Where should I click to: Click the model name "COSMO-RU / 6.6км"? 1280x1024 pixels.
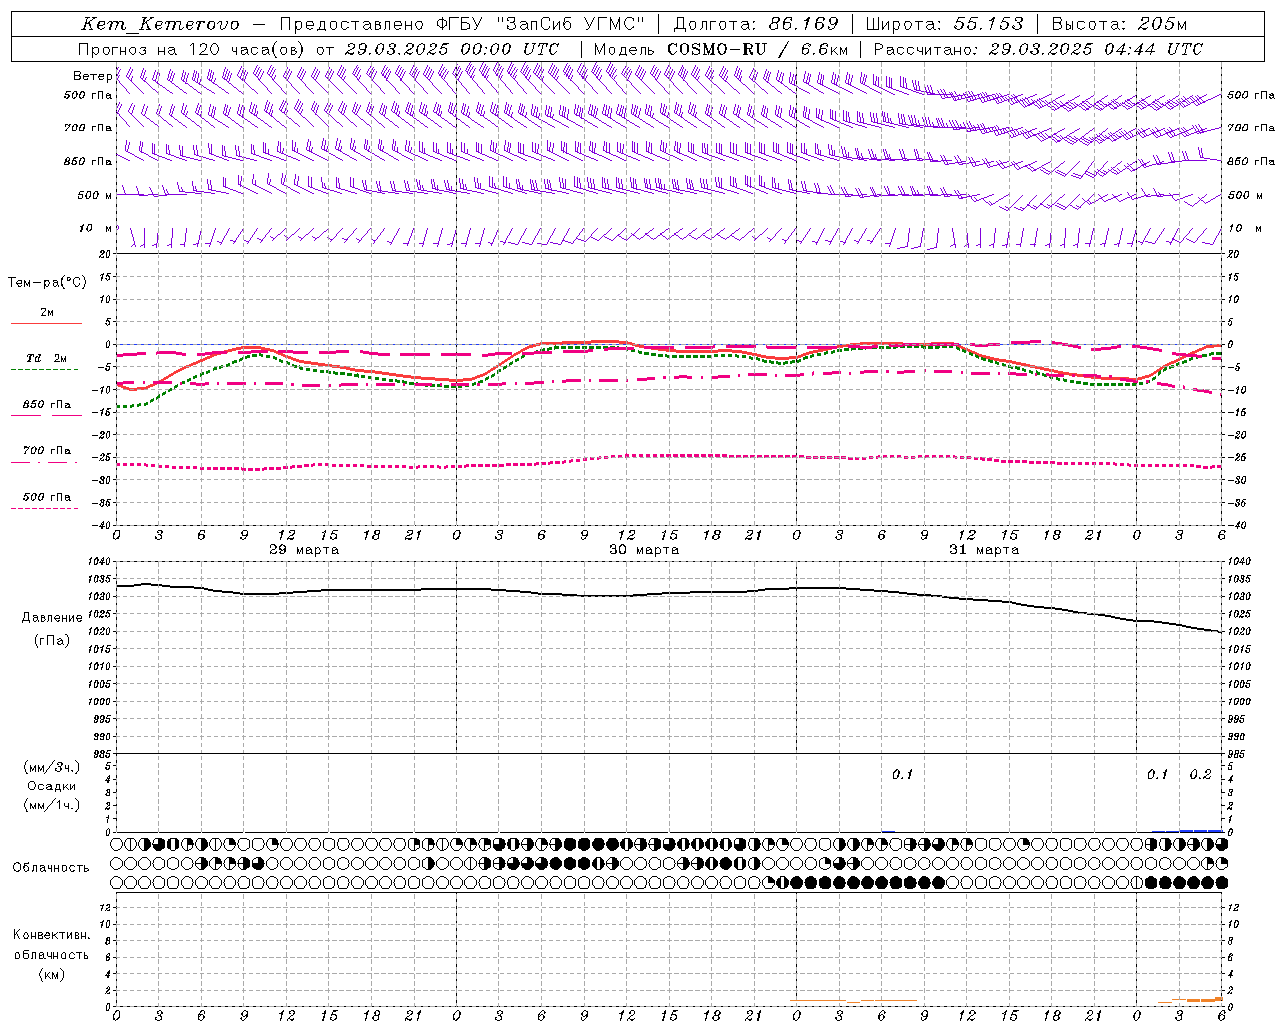[757, 49]
